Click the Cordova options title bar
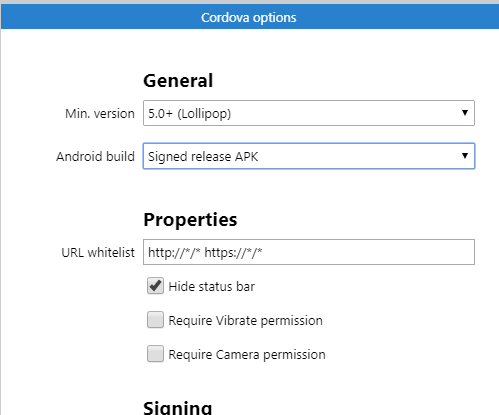This screenshot has height=415, width=499. tap(249, 17)
